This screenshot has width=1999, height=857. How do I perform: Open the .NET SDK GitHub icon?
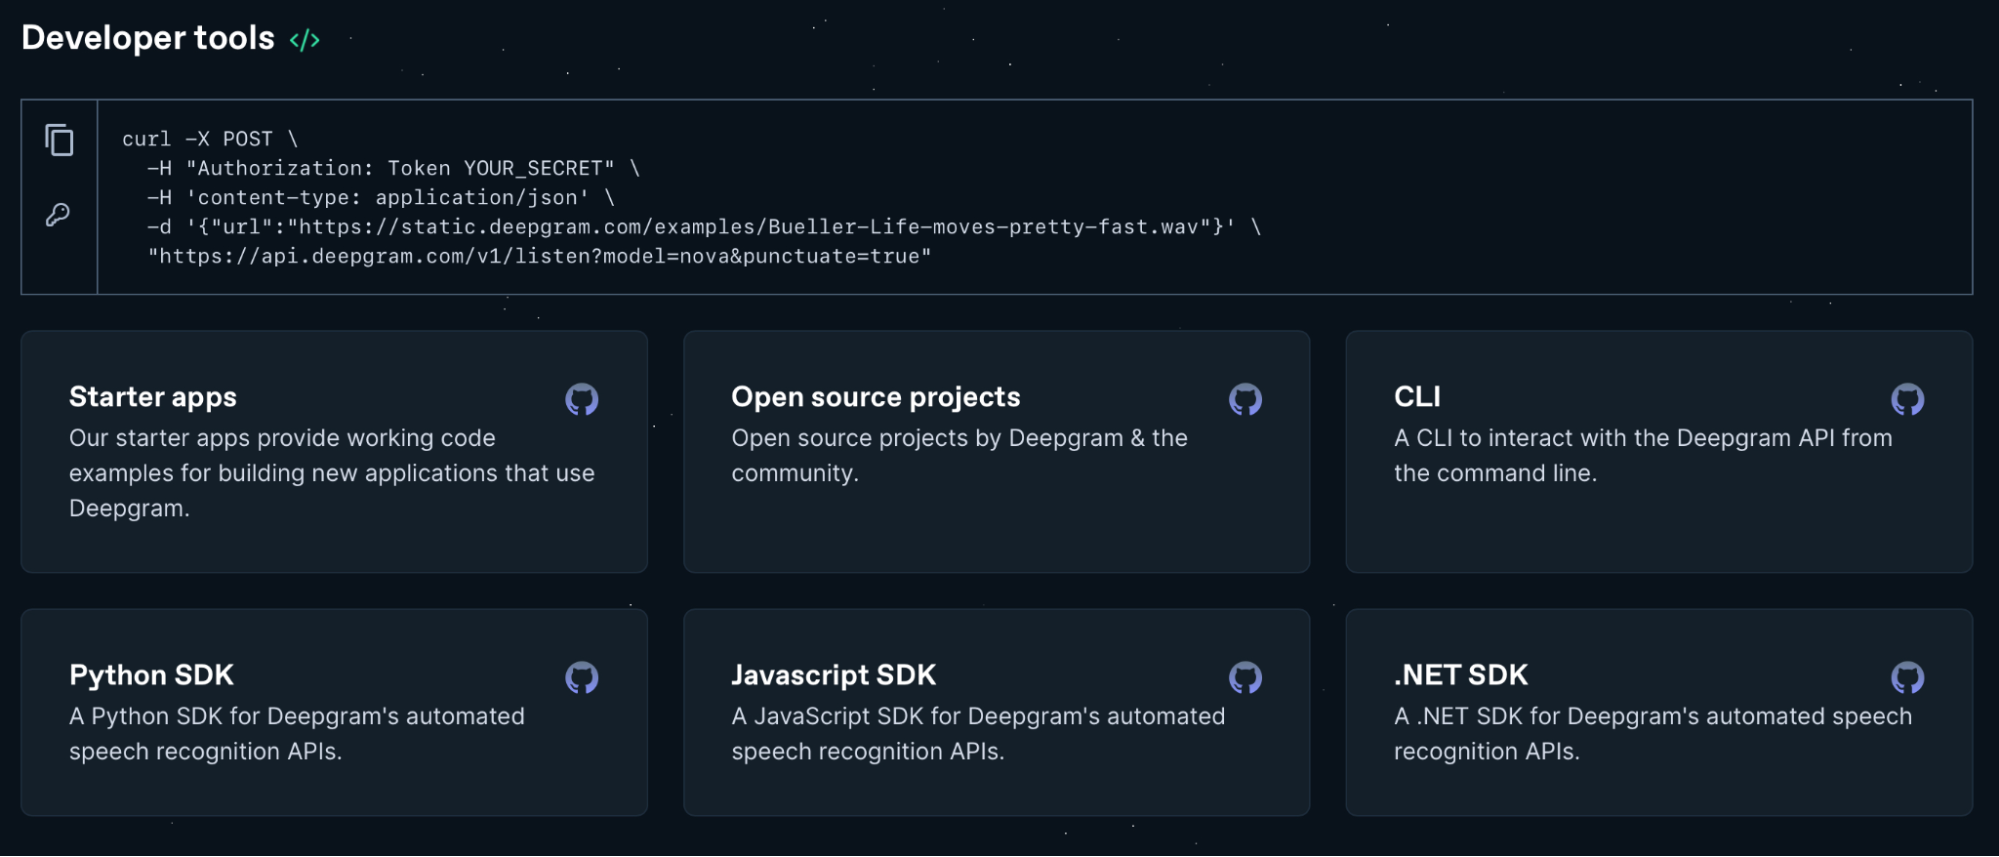coord(1908,677)
